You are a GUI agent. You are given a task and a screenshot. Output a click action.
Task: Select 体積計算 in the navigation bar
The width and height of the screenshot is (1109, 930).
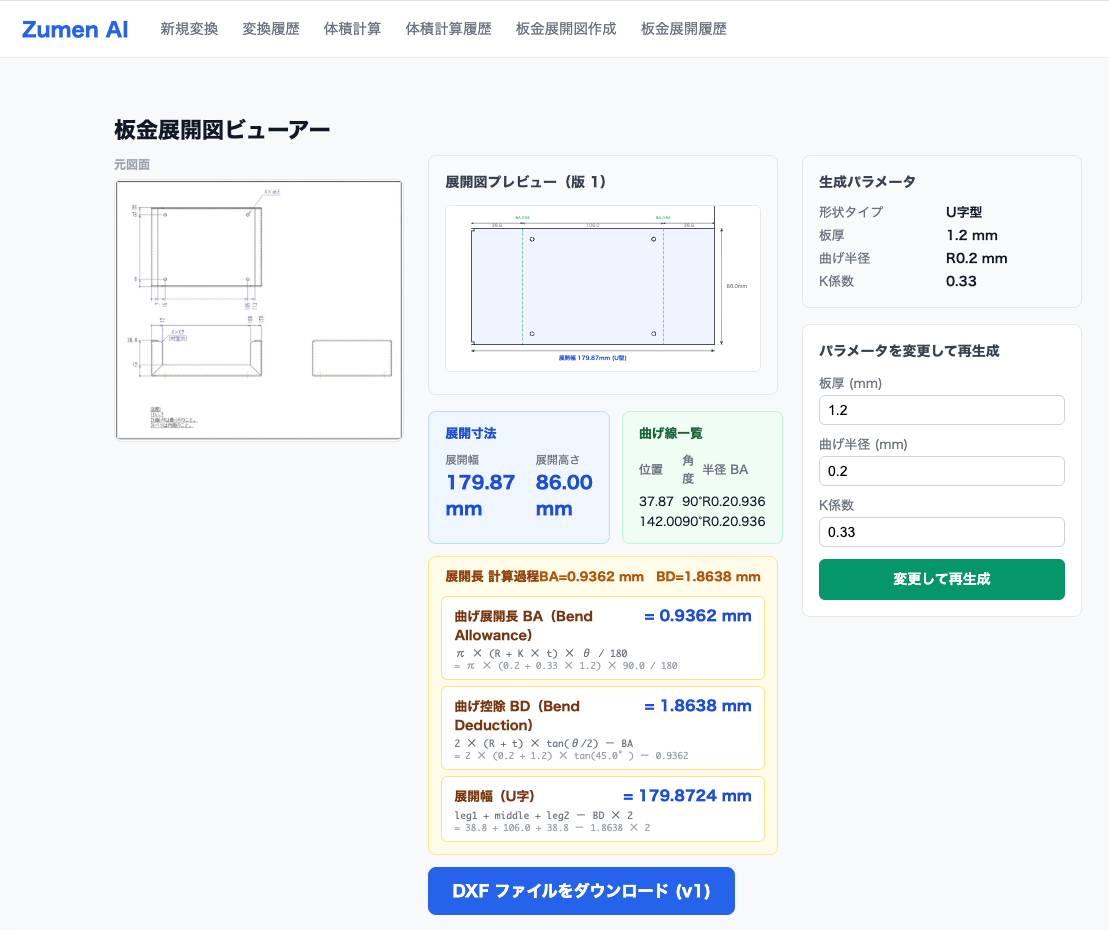click(352, 29)
